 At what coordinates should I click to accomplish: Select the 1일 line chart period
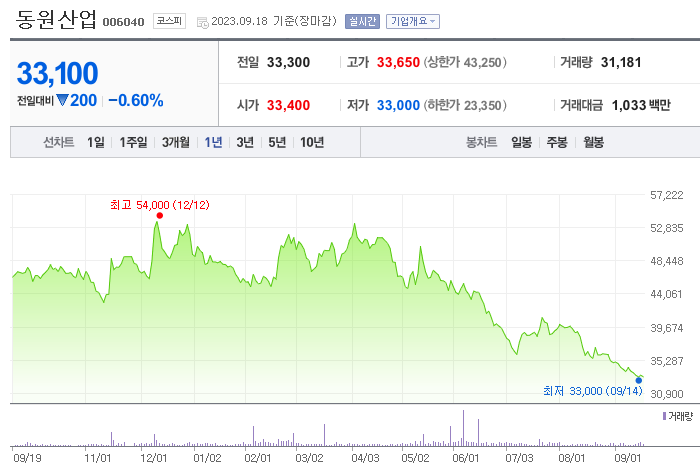[x=96, y=142]
